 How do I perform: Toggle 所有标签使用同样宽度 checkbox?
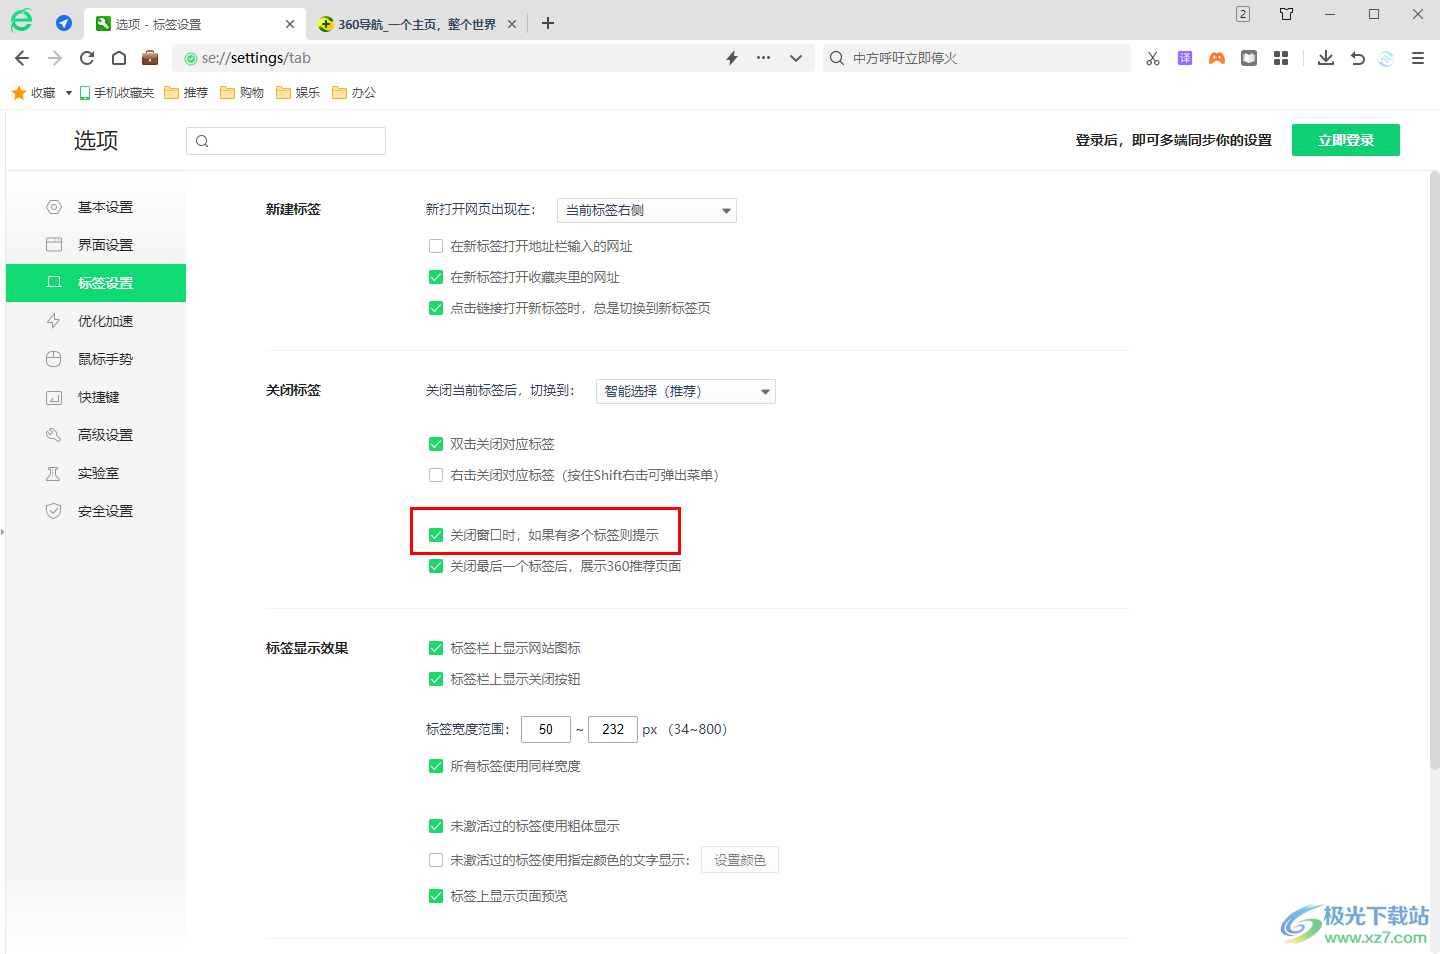coord(436,766)
